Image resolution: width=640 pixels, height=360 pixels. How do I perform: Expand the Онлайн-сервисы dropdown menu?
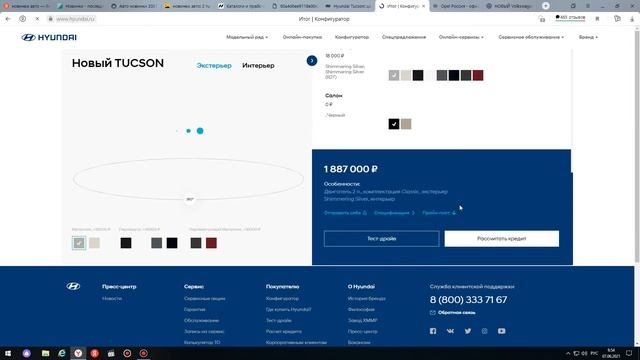(x=461, y=37)
